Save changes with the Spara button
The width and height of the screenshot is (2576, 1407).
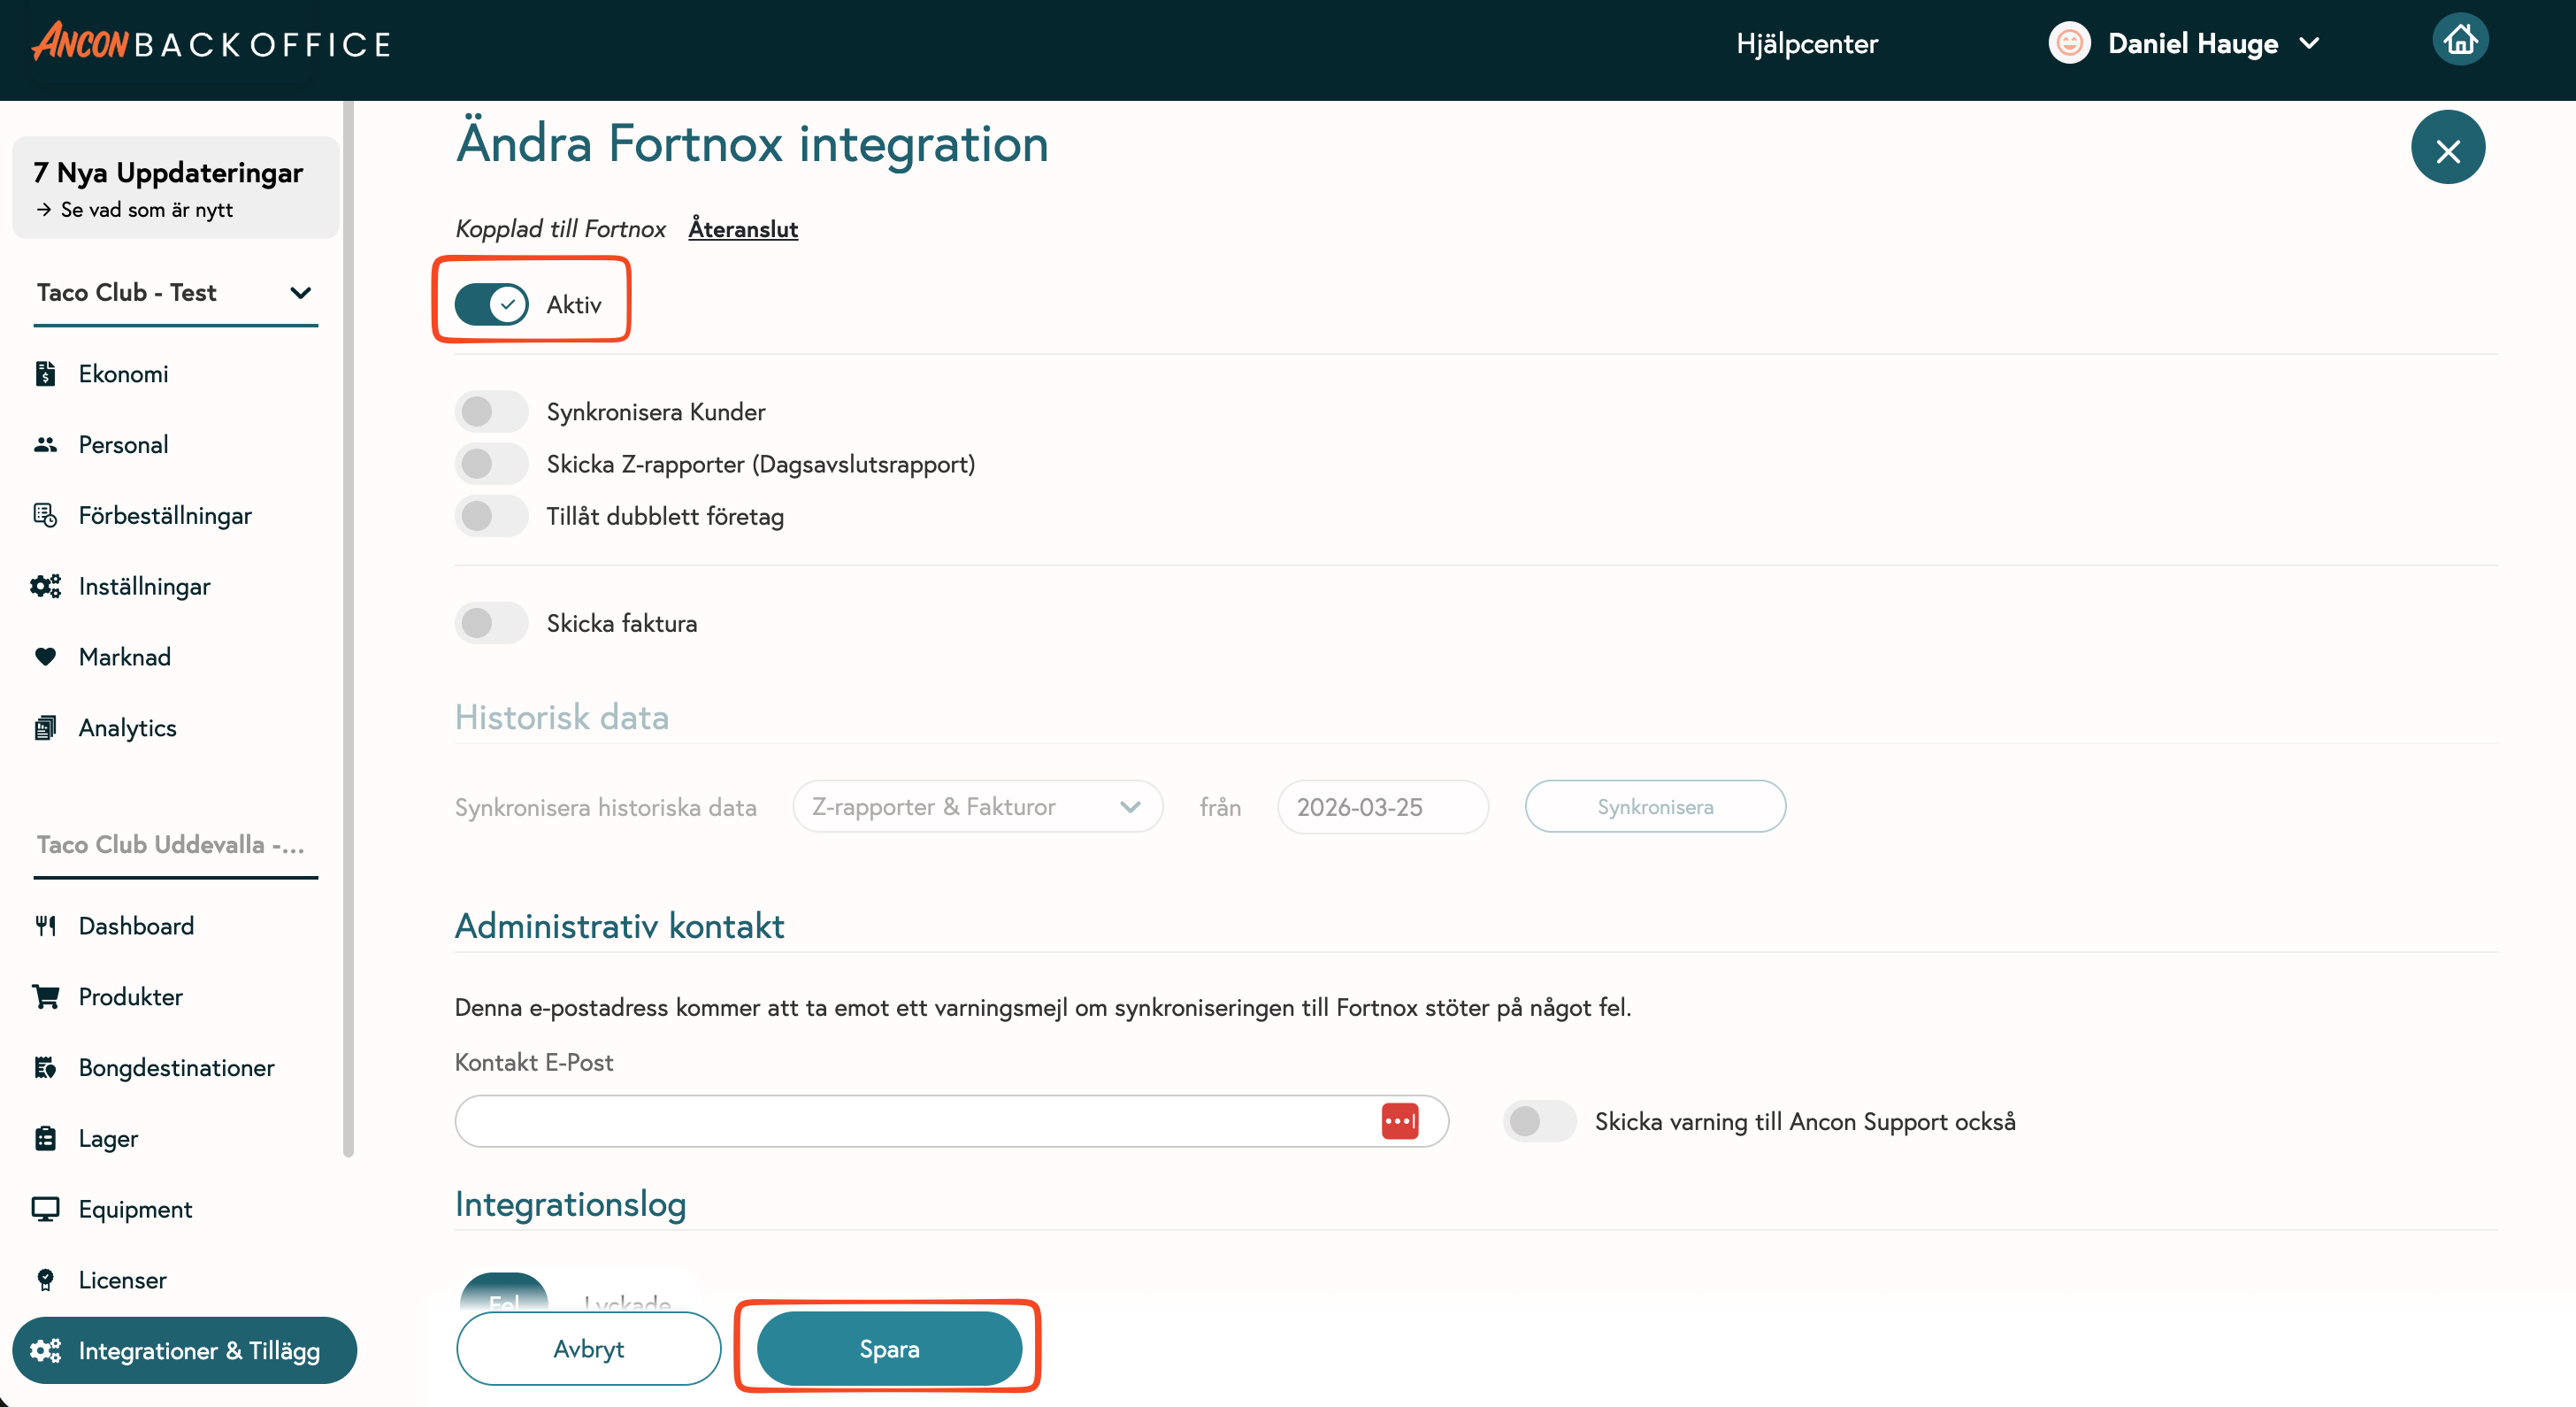click(889, 1348)
